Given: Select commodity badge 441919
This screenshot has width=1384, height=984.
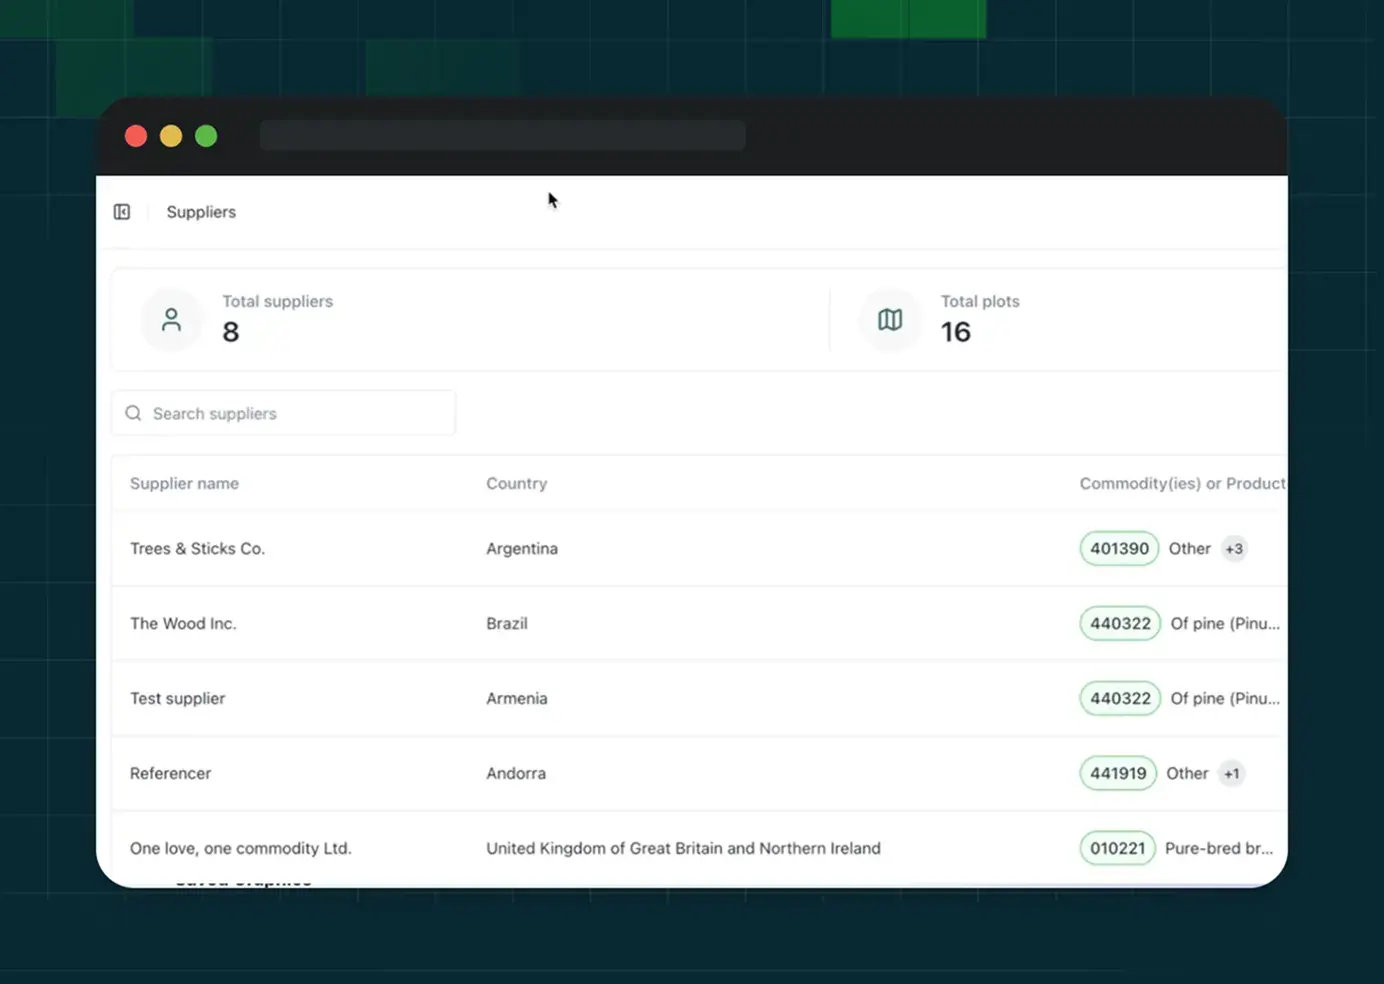Looking at the screenshot, I should (x=1117, y=773).
